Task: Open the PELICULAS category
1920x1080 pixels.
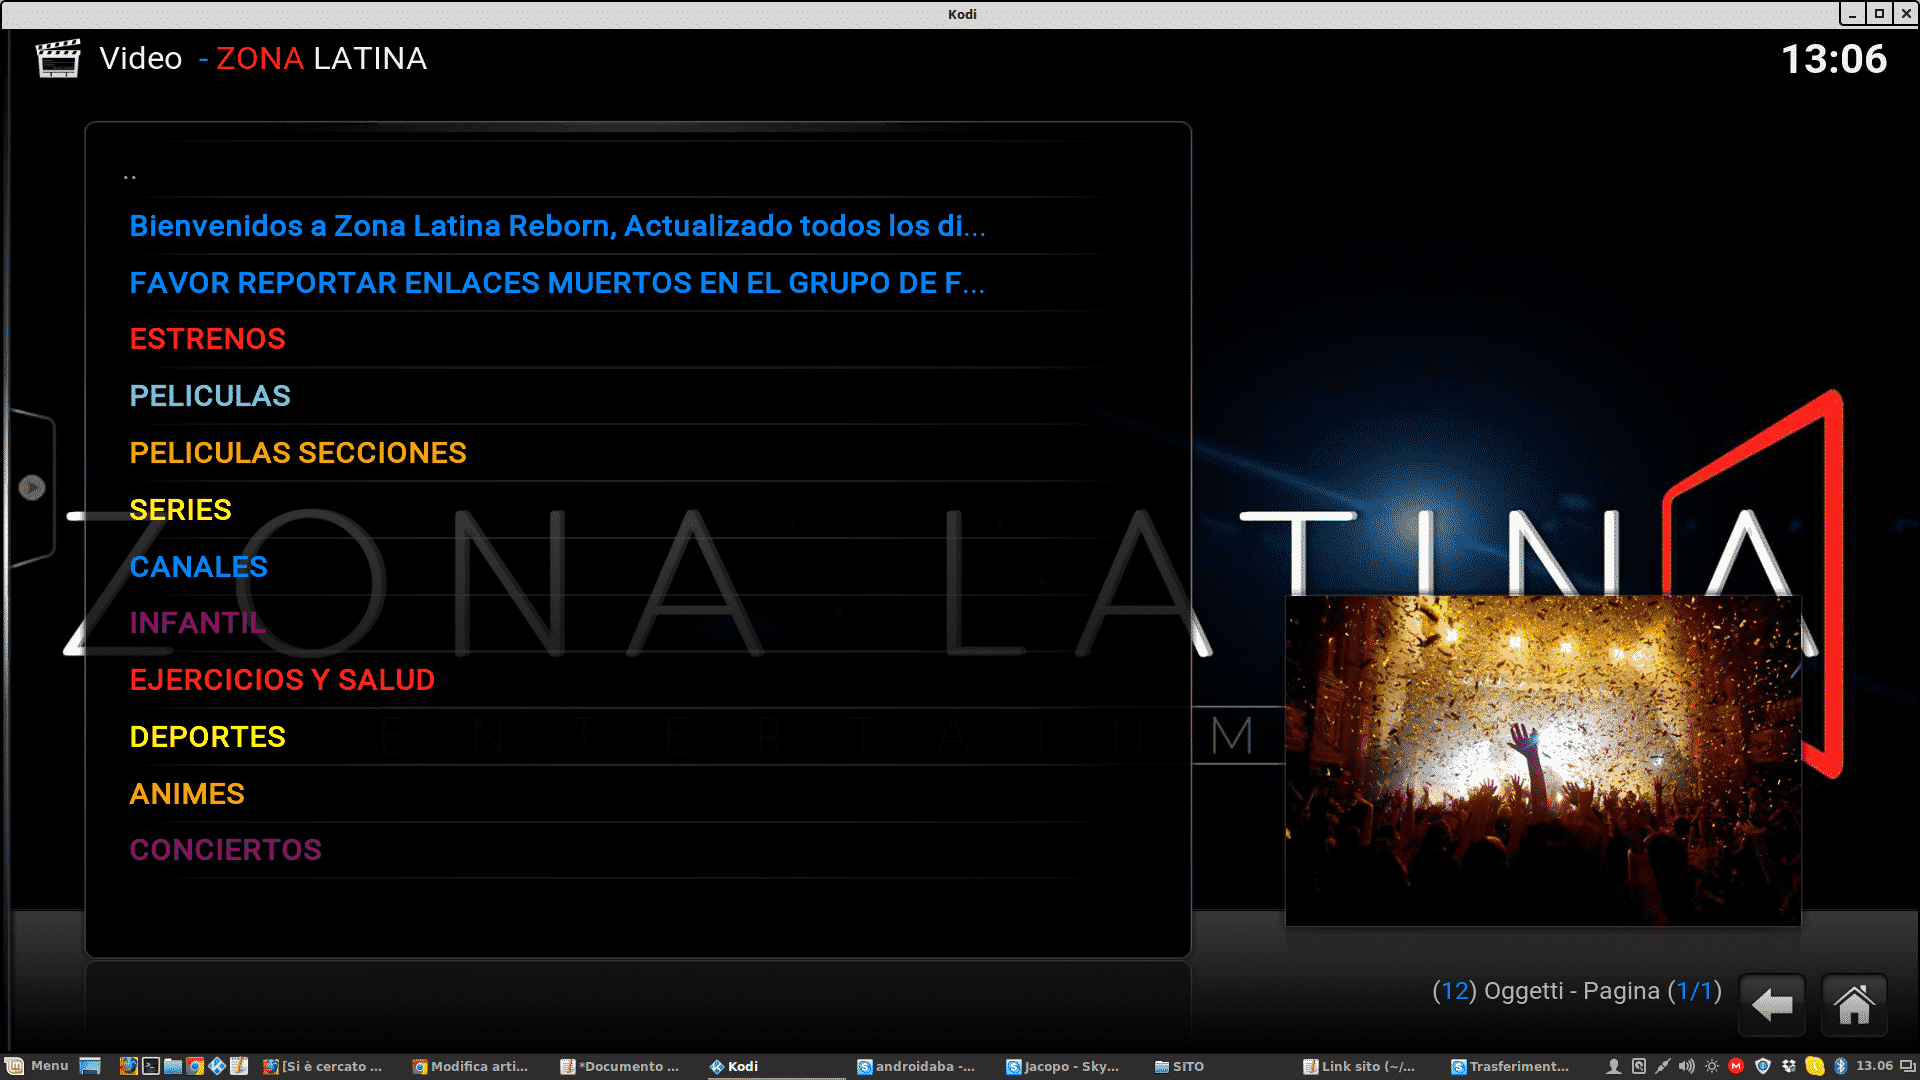Action: pos(637,396)
